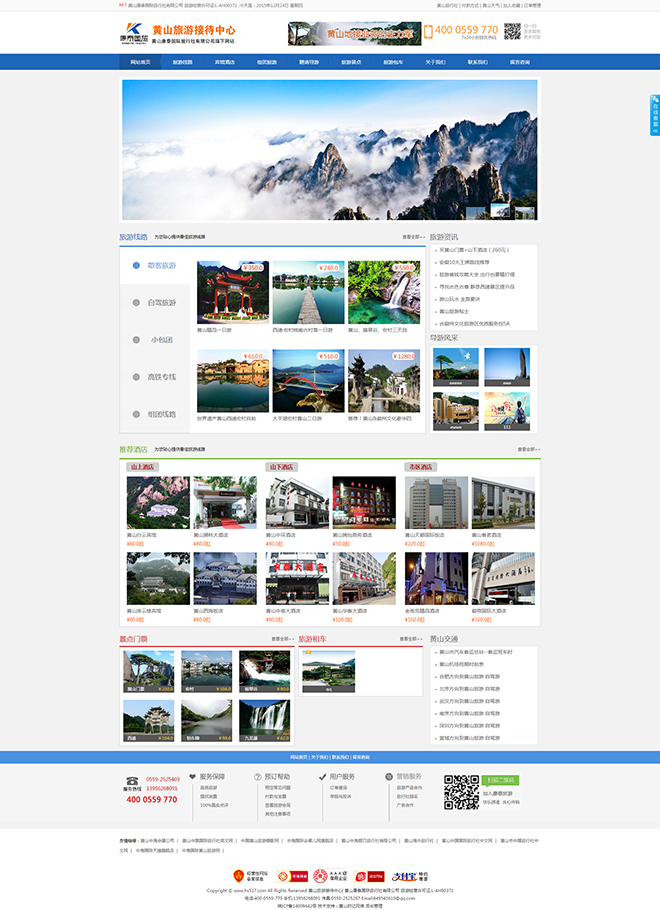Select the 高铁专线 route category
This screenshot has width=660, height=910.
(161, 377)
